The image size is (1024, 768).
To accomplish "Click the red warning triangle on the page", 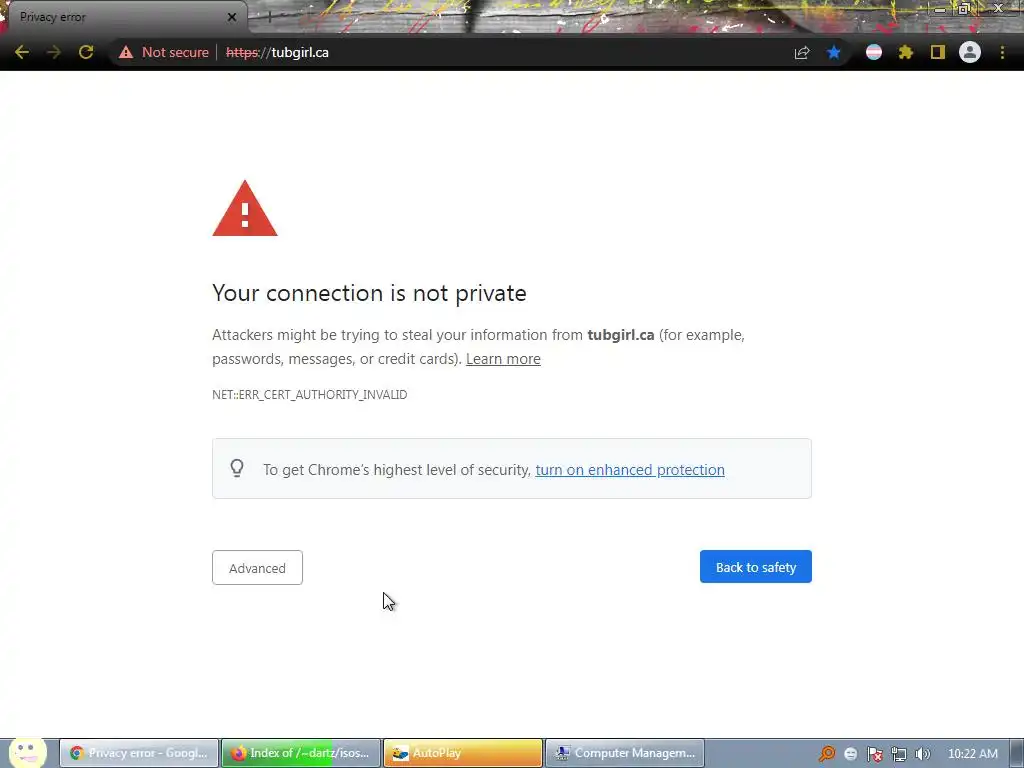I will click(245, 209).
